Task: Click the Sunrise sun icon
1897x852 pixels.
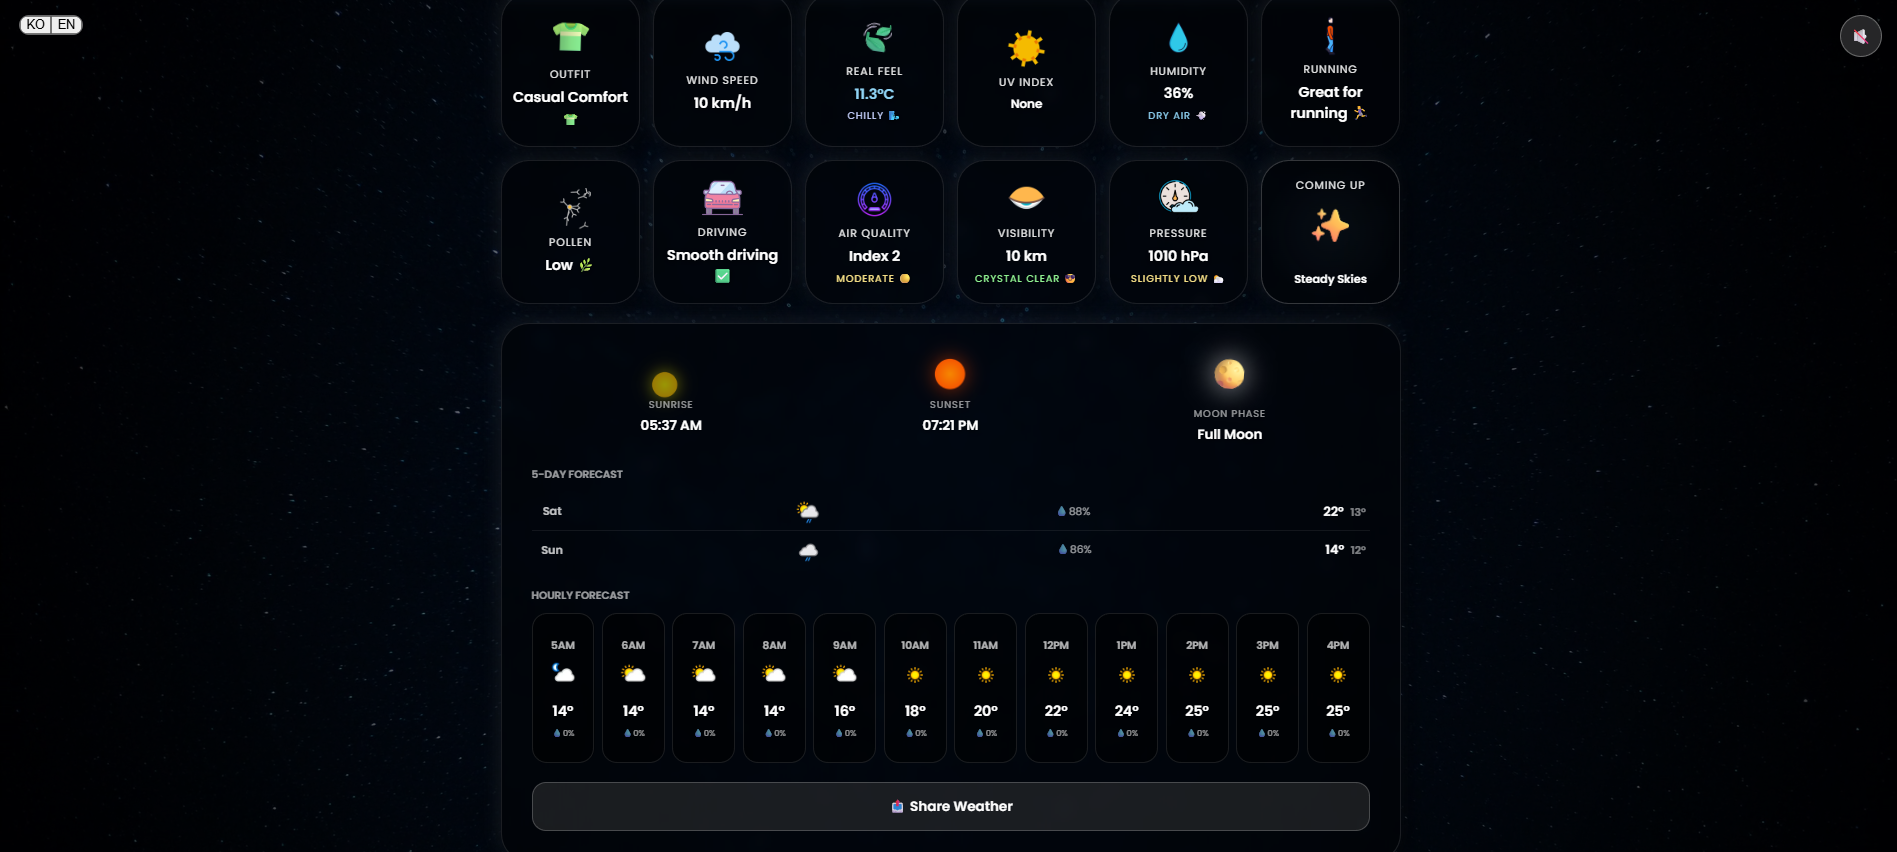Action: pos(665,384)
